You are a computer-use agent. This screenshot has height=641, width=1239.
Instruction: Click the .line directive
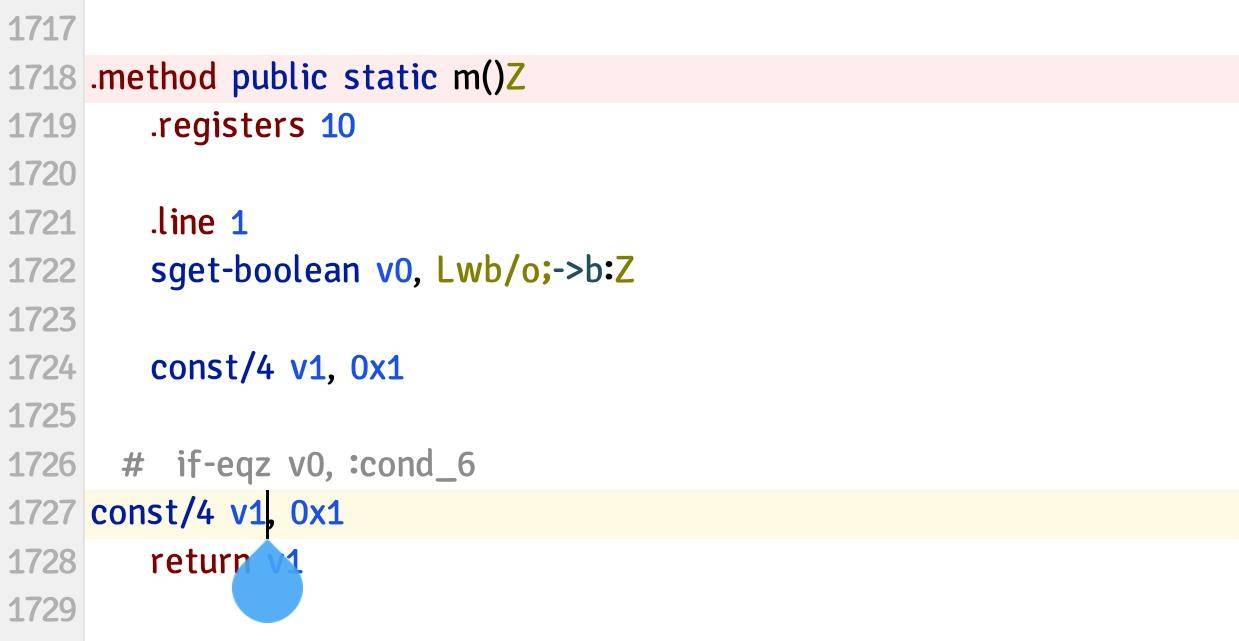(x=182, y=222)
